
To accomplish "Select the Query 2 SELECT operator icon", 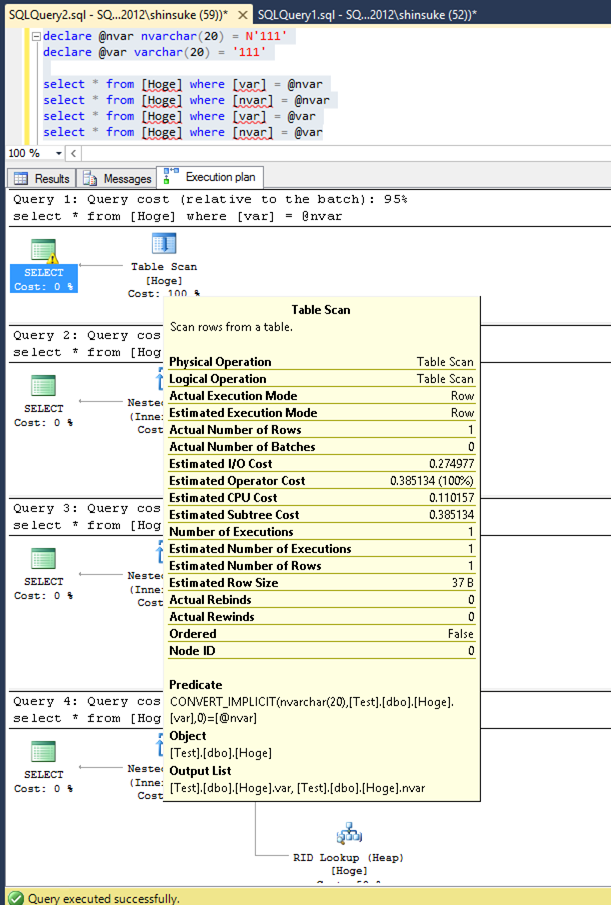I will 43,386.
